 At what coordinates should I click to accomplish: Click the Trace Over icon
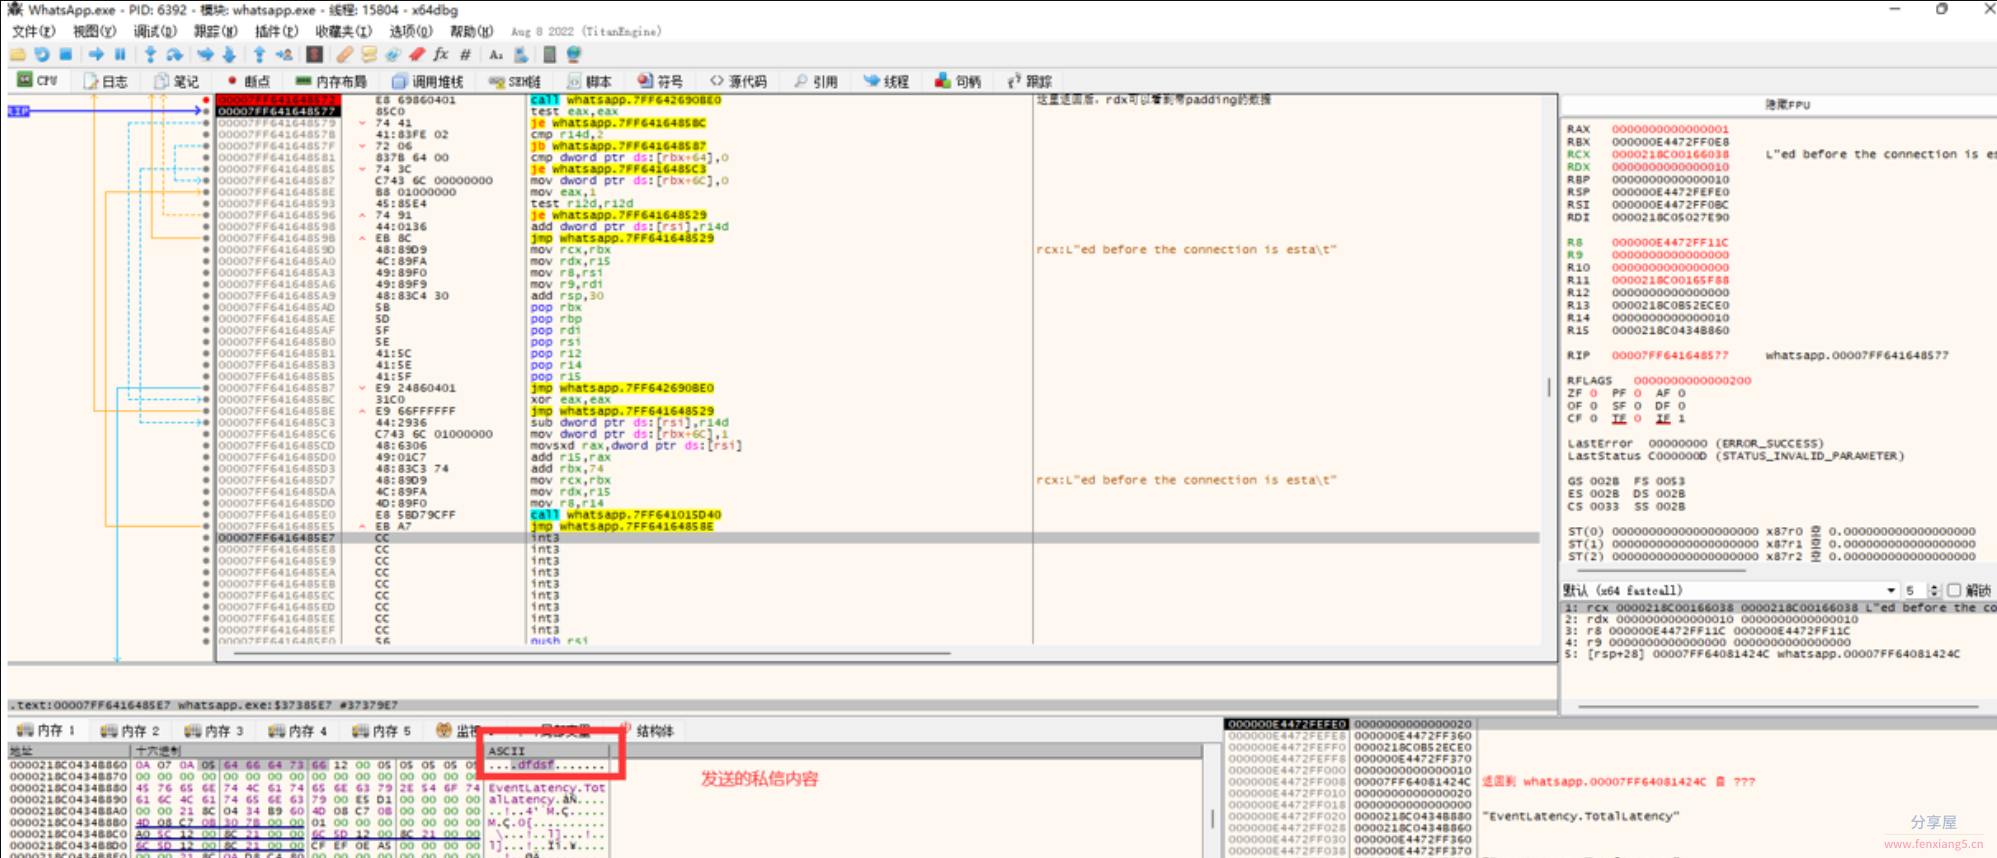(x=229, y=55)
